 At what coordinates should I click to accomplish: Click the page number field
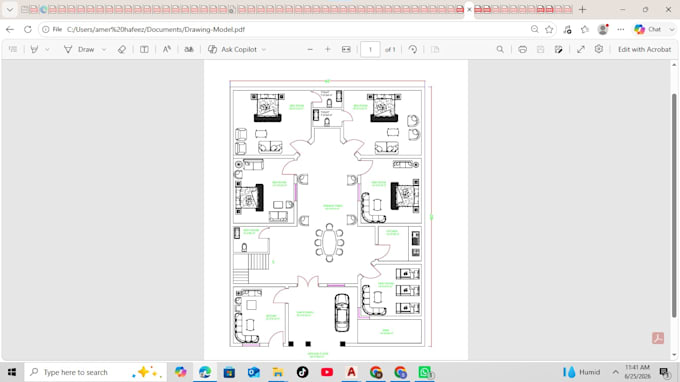(x=370, y=49)
